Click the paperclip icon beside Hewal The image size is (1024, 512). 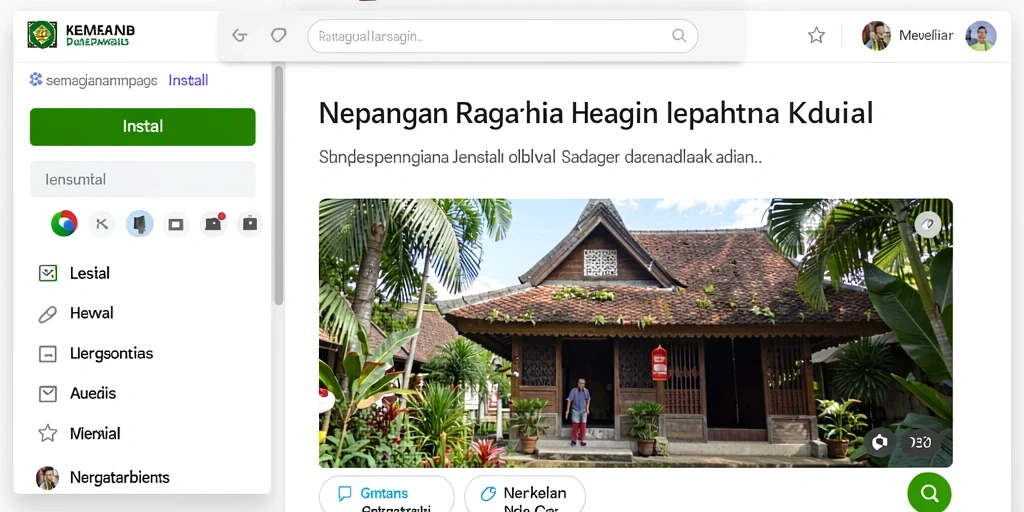[x=48, y=314]
